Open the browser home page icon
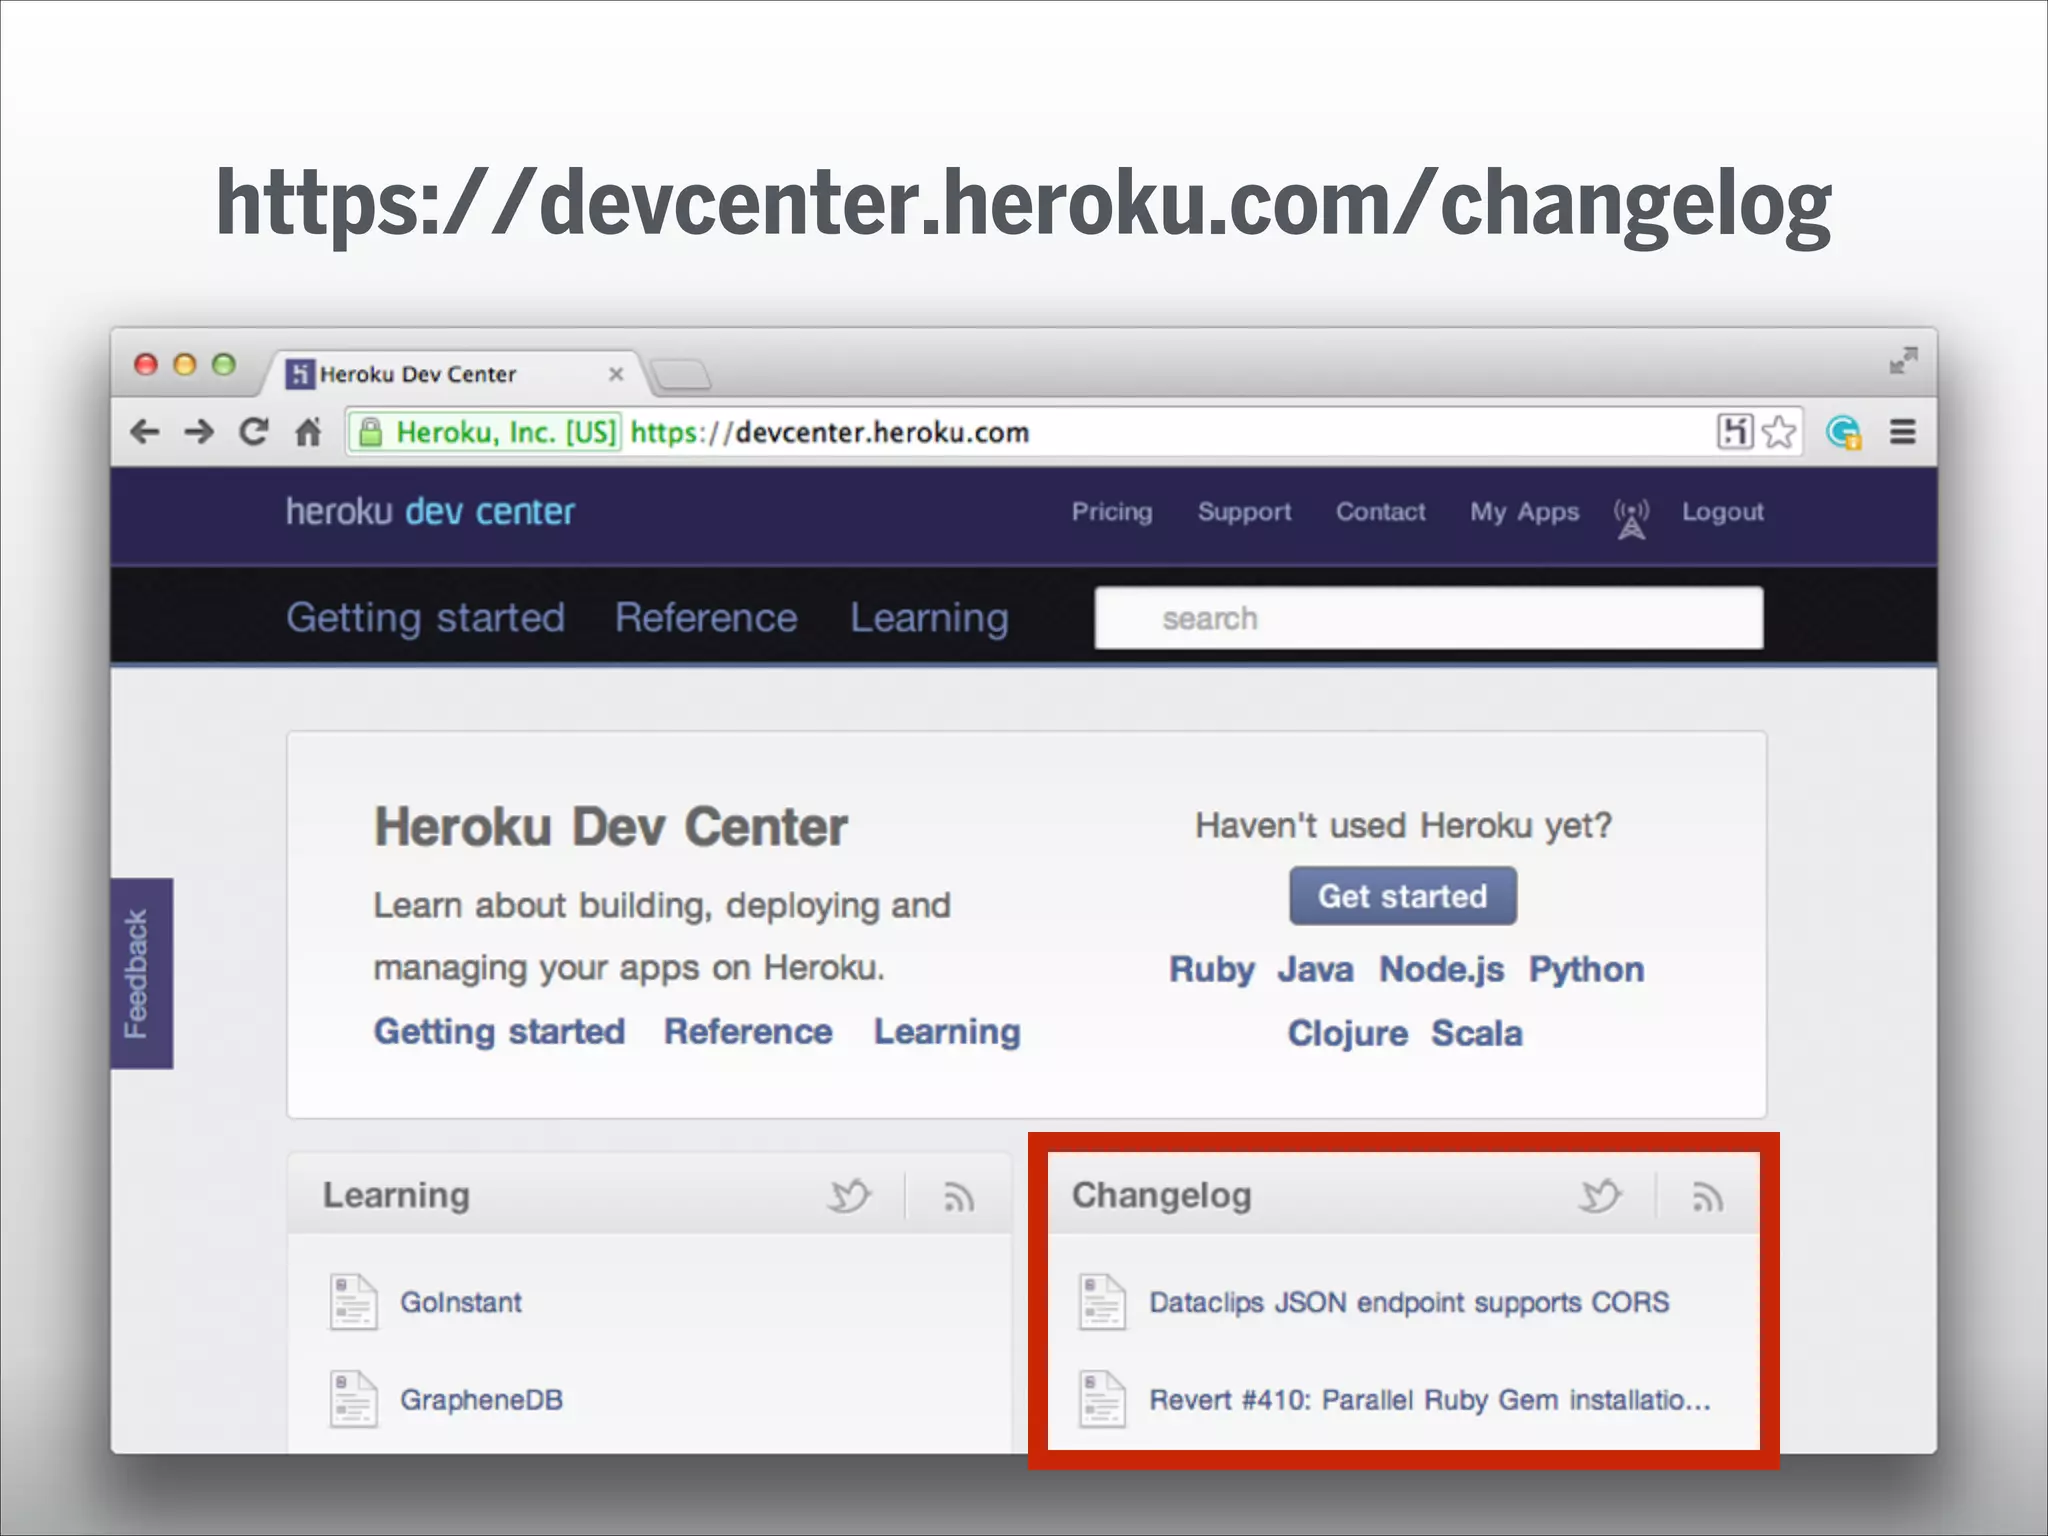The width and height of the screenshot is (2048, 1536). (x=309, y=432)
